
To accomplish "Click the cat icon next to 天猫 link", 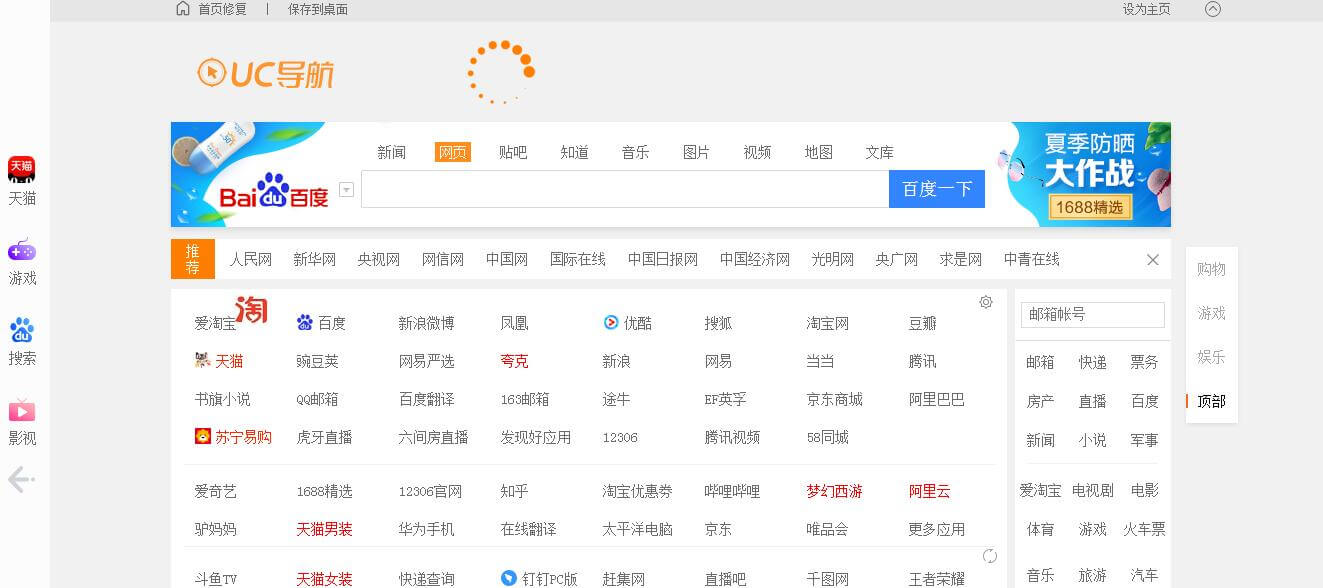I will coord(199,360).
